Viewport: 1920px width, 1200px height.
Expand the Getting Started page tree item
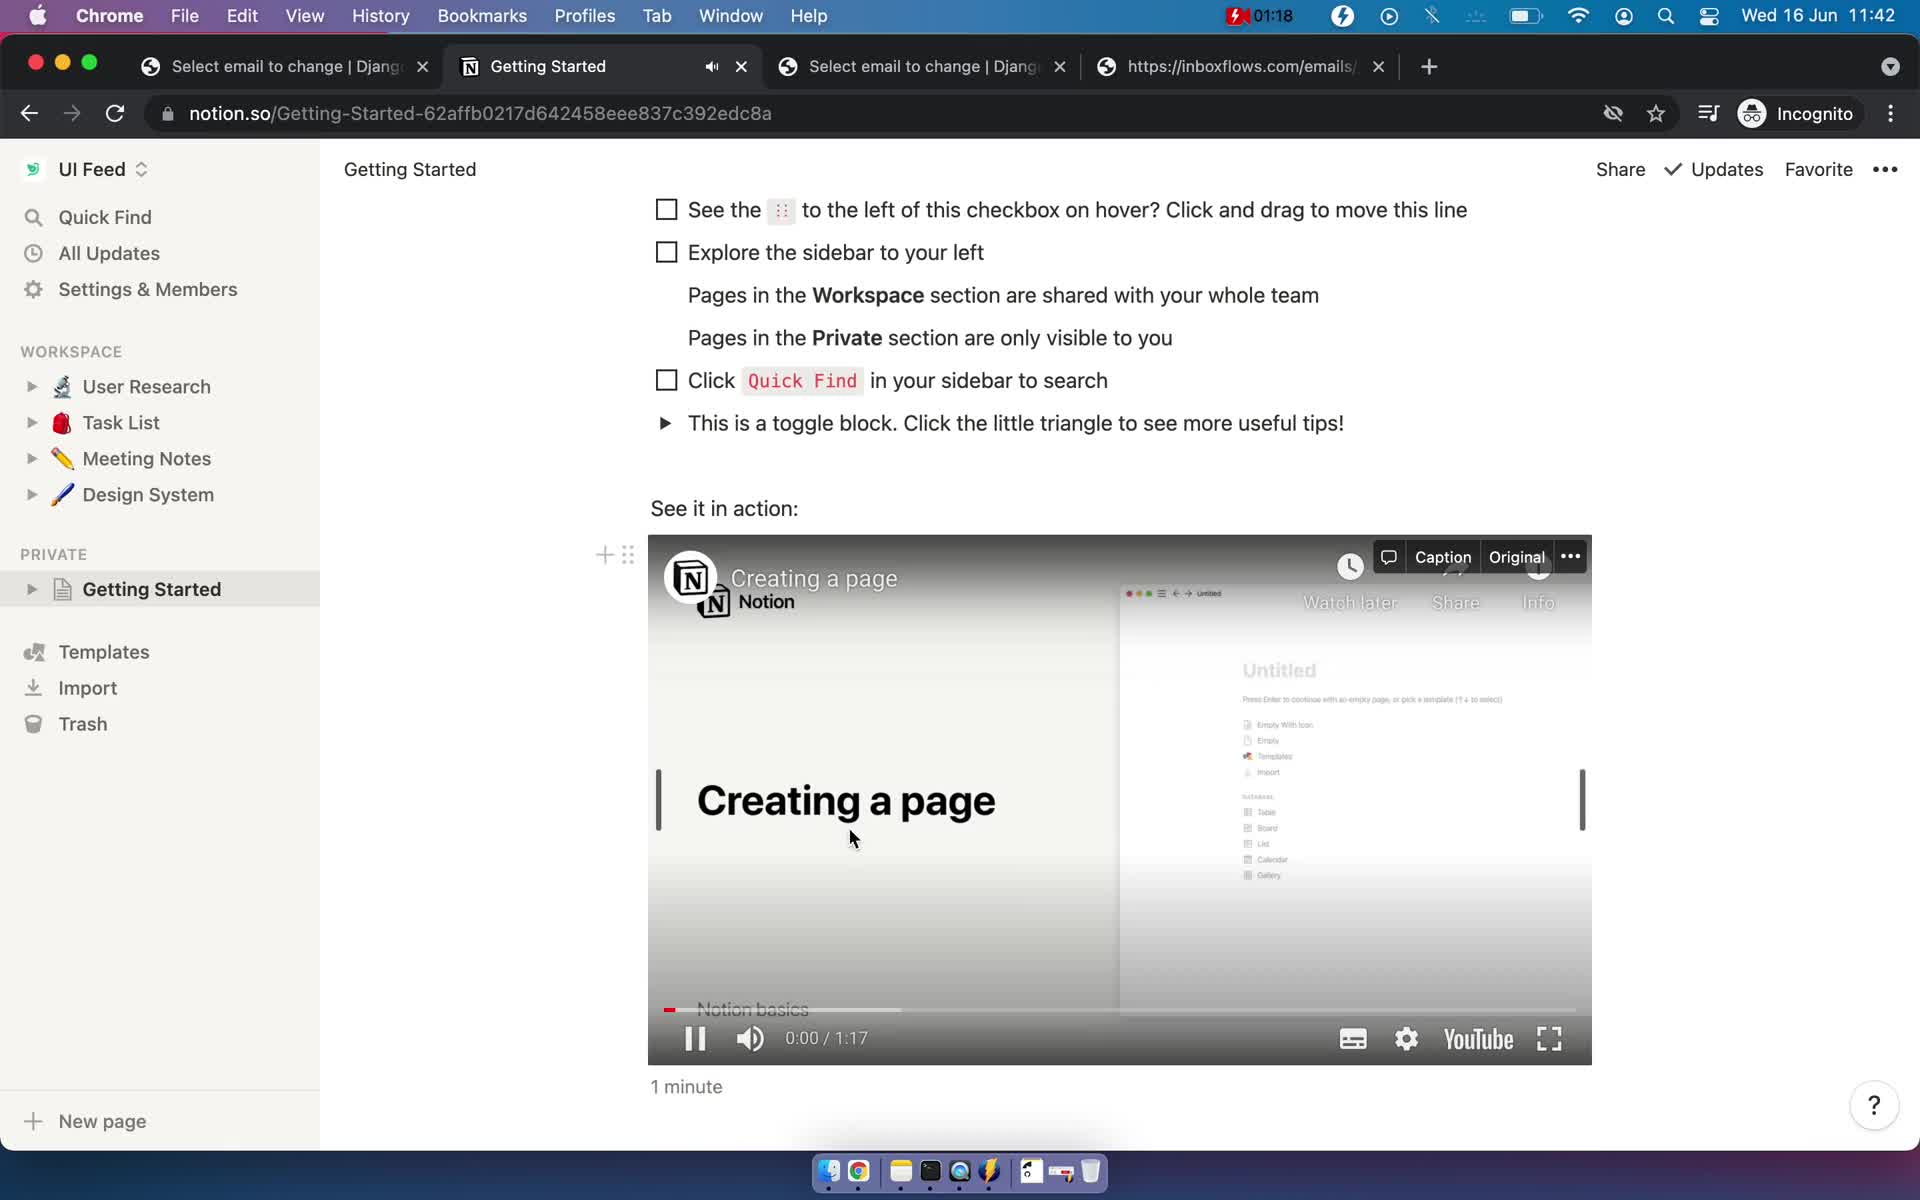pos(30,588)
